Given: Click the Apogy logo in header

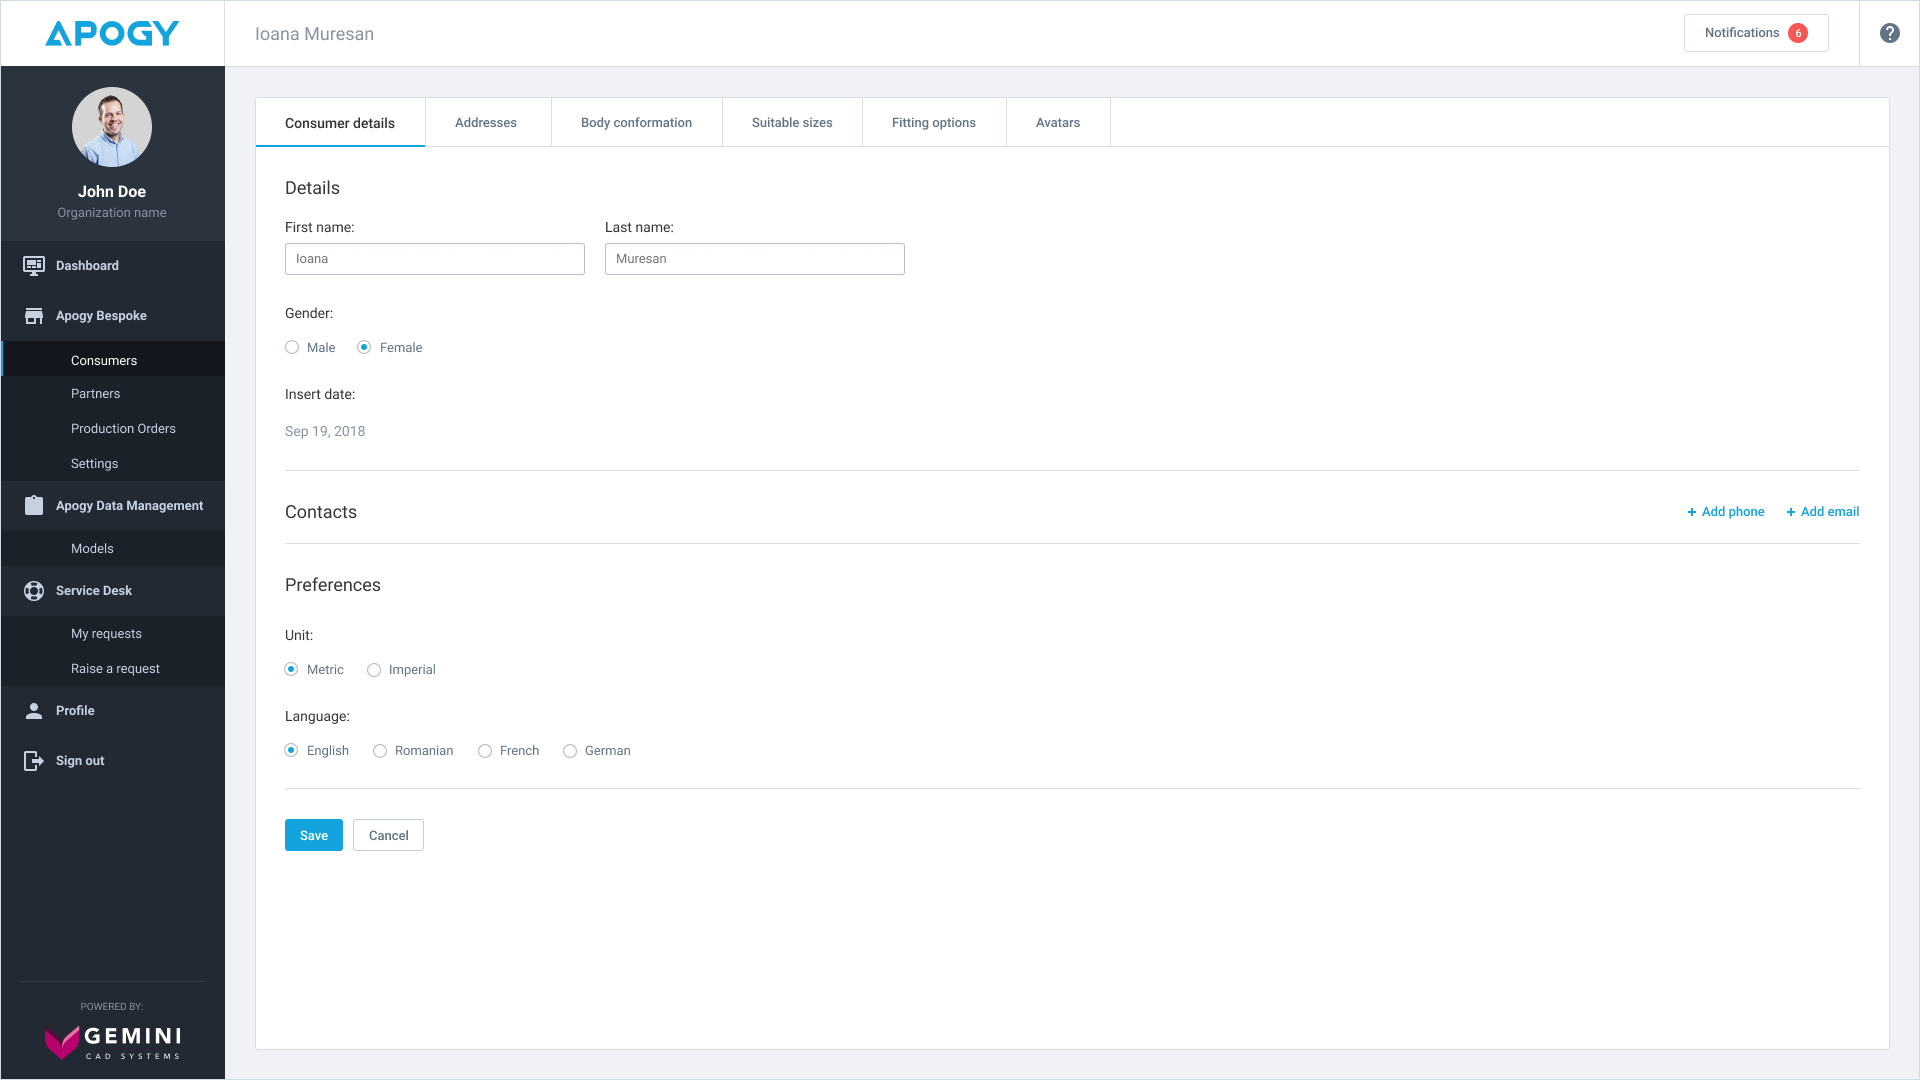Looking at the screenshot, I should click(x=112, y=33).
